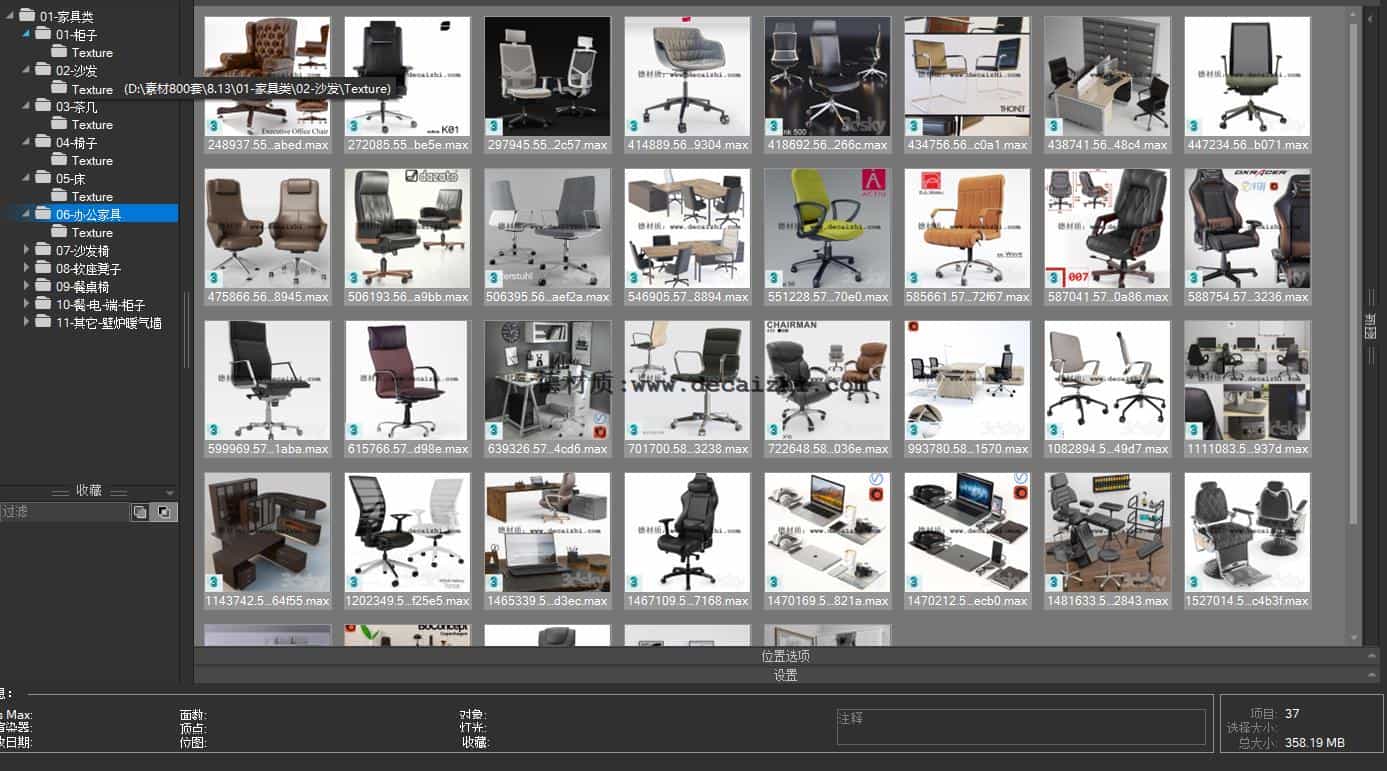Open the 收藏 section dropdown arrow

pyautogui.click(x=170, y=490)
